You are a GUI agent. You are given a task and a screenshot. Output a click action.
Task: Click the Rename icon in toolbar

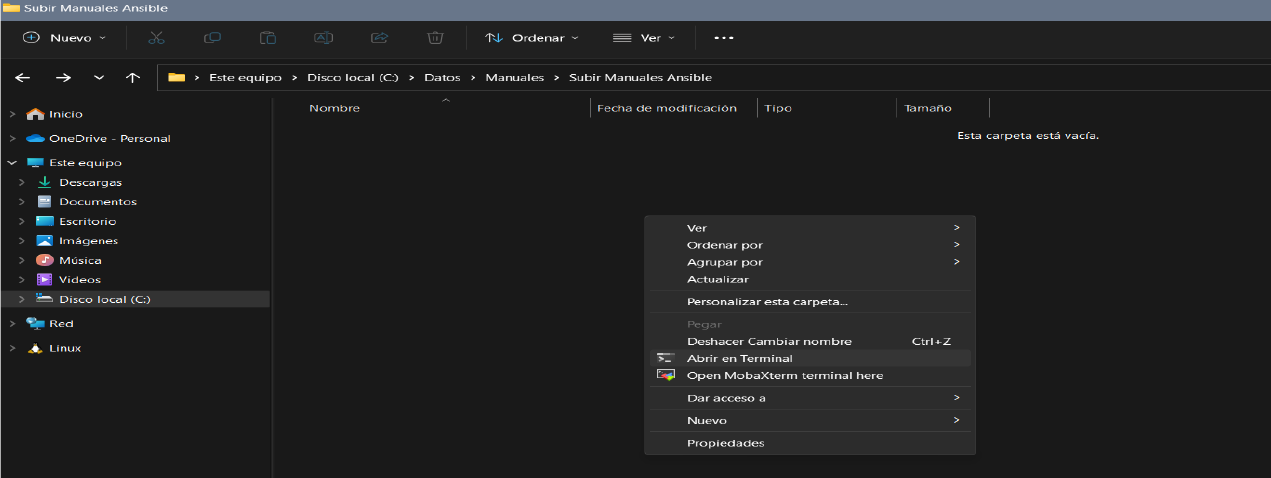[x=323, y=38]
